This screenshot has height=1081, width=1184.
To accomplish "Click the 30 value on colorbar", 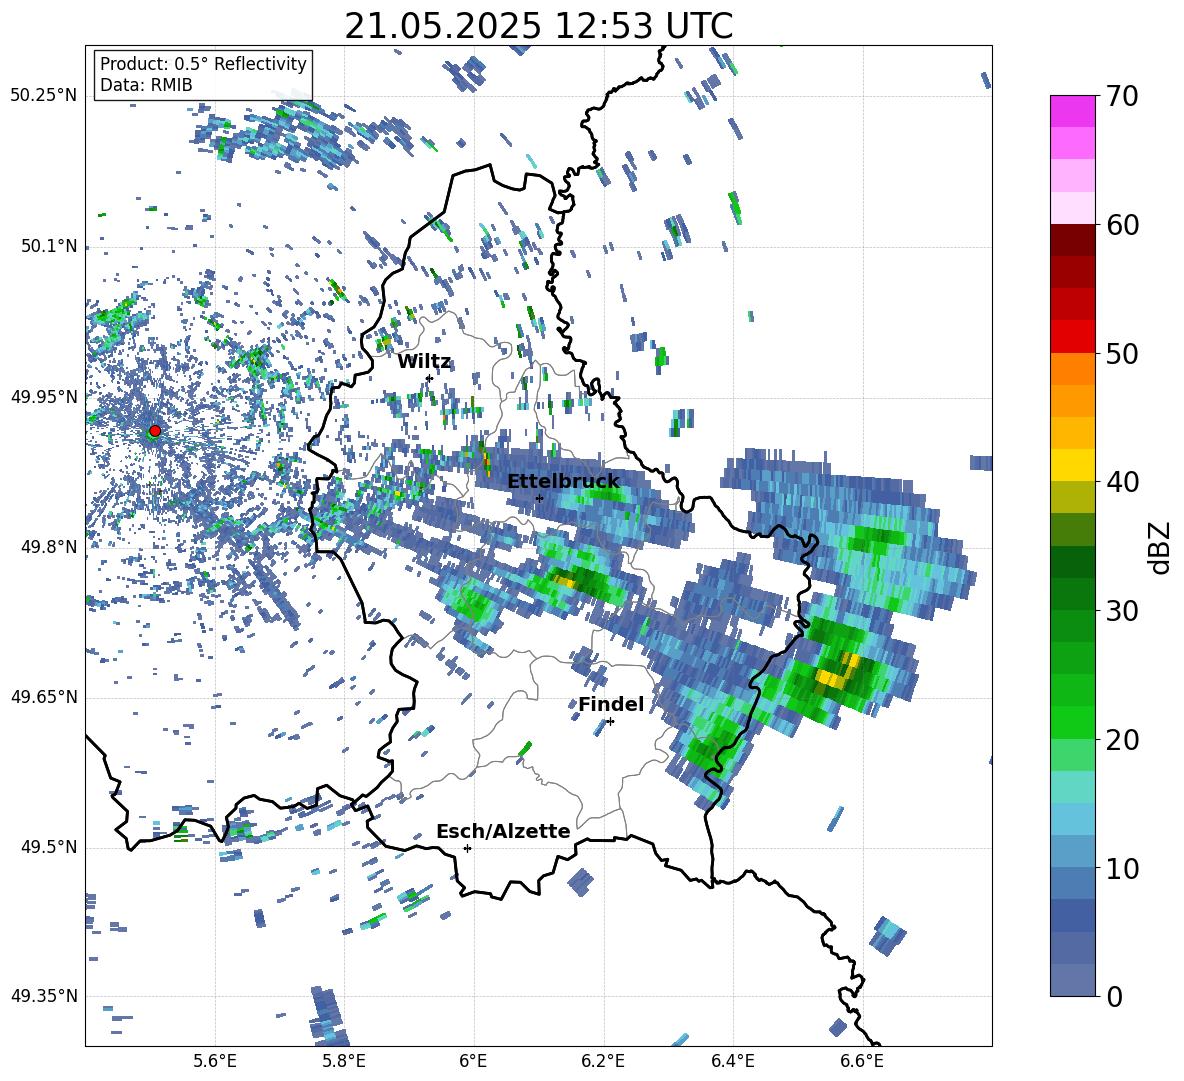I will (1121, 611).
